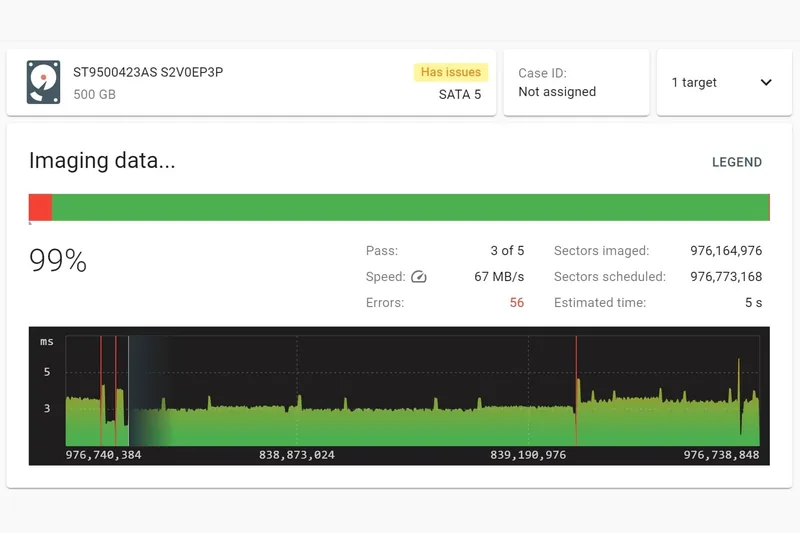This screenshot has width=800, height=533.
Task: Click the red segment of the progress bar
Action: [40, 207]
